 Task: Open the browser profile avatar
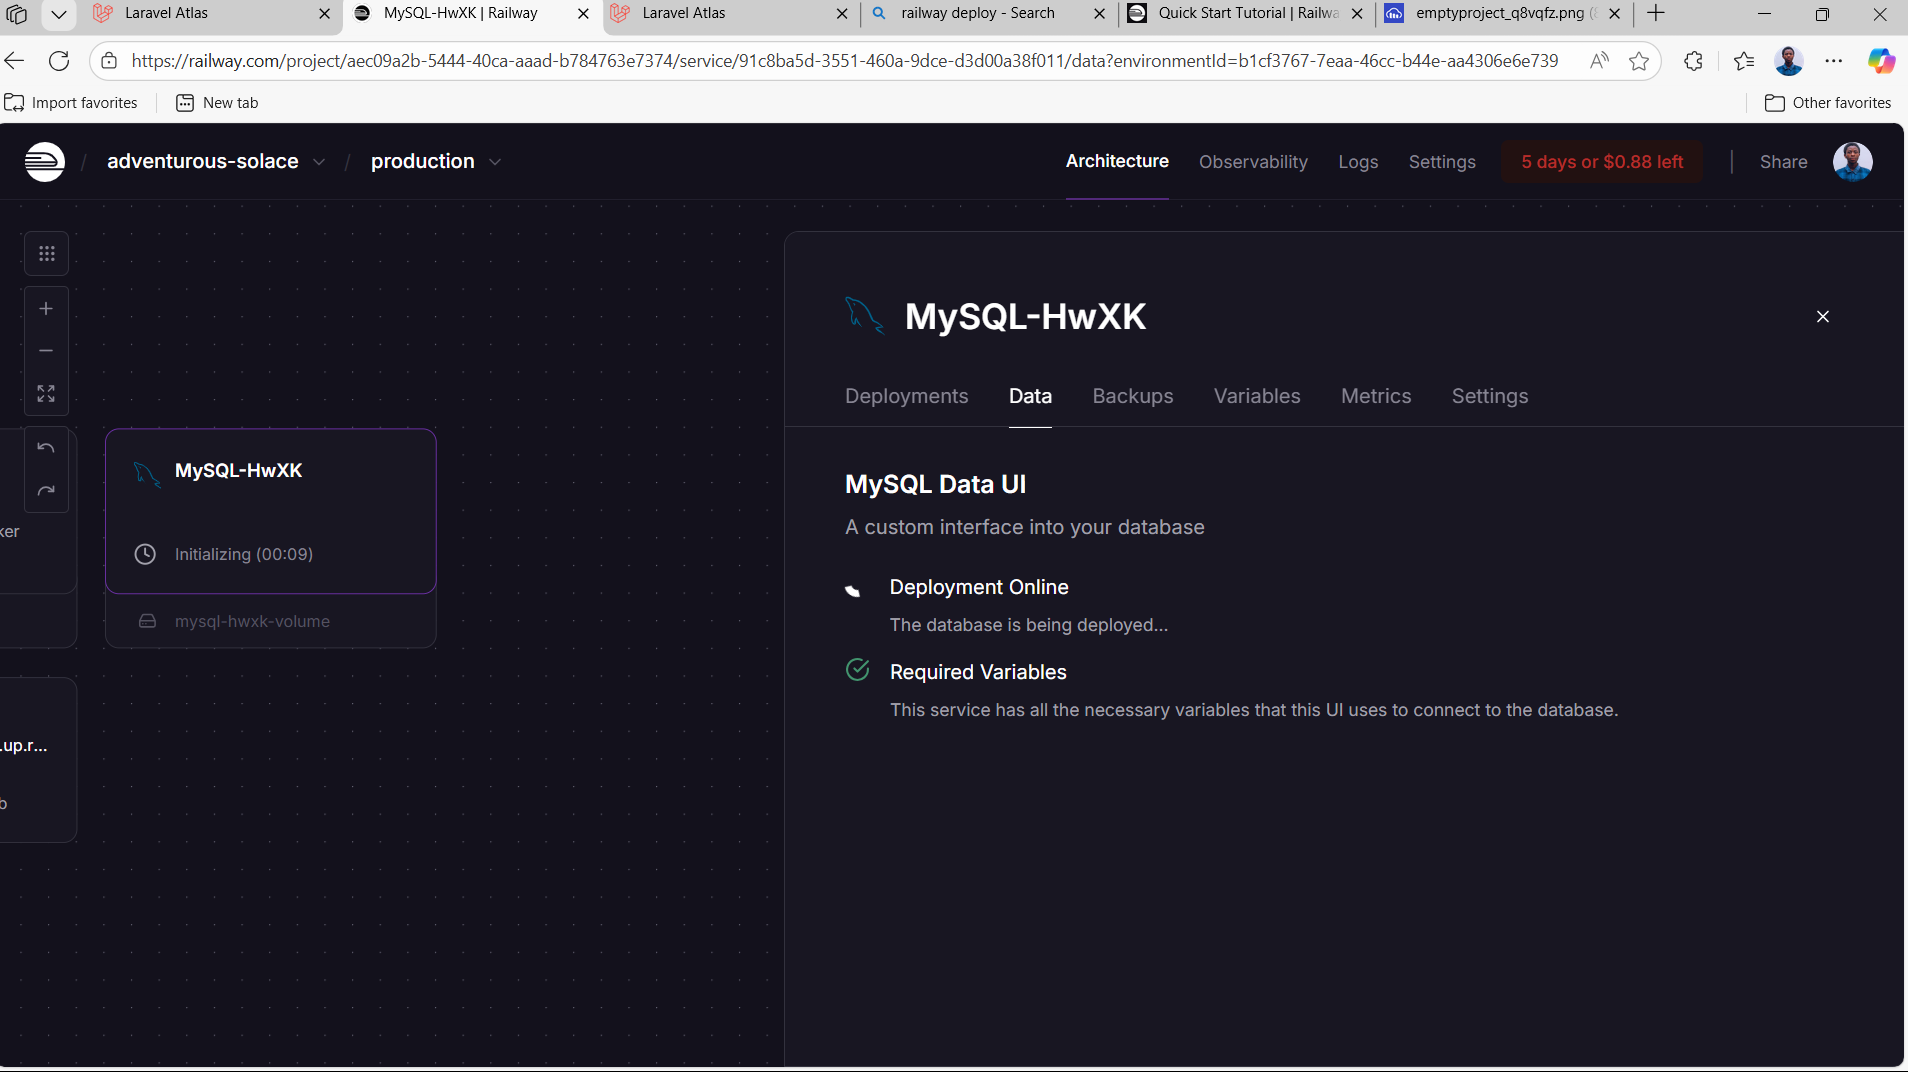click(1789, 61)
